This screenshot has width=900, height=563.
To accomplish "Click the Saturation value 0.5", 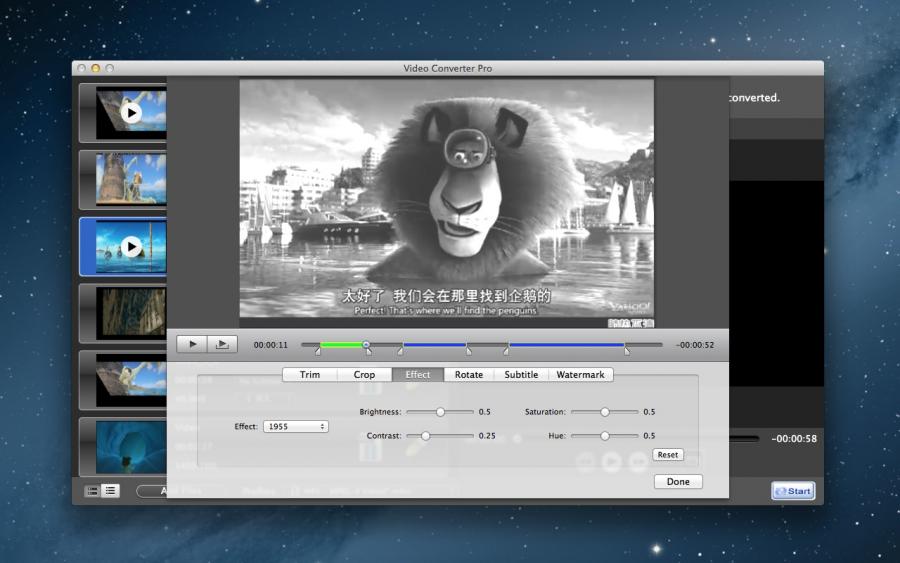I will tap(649, 411).
